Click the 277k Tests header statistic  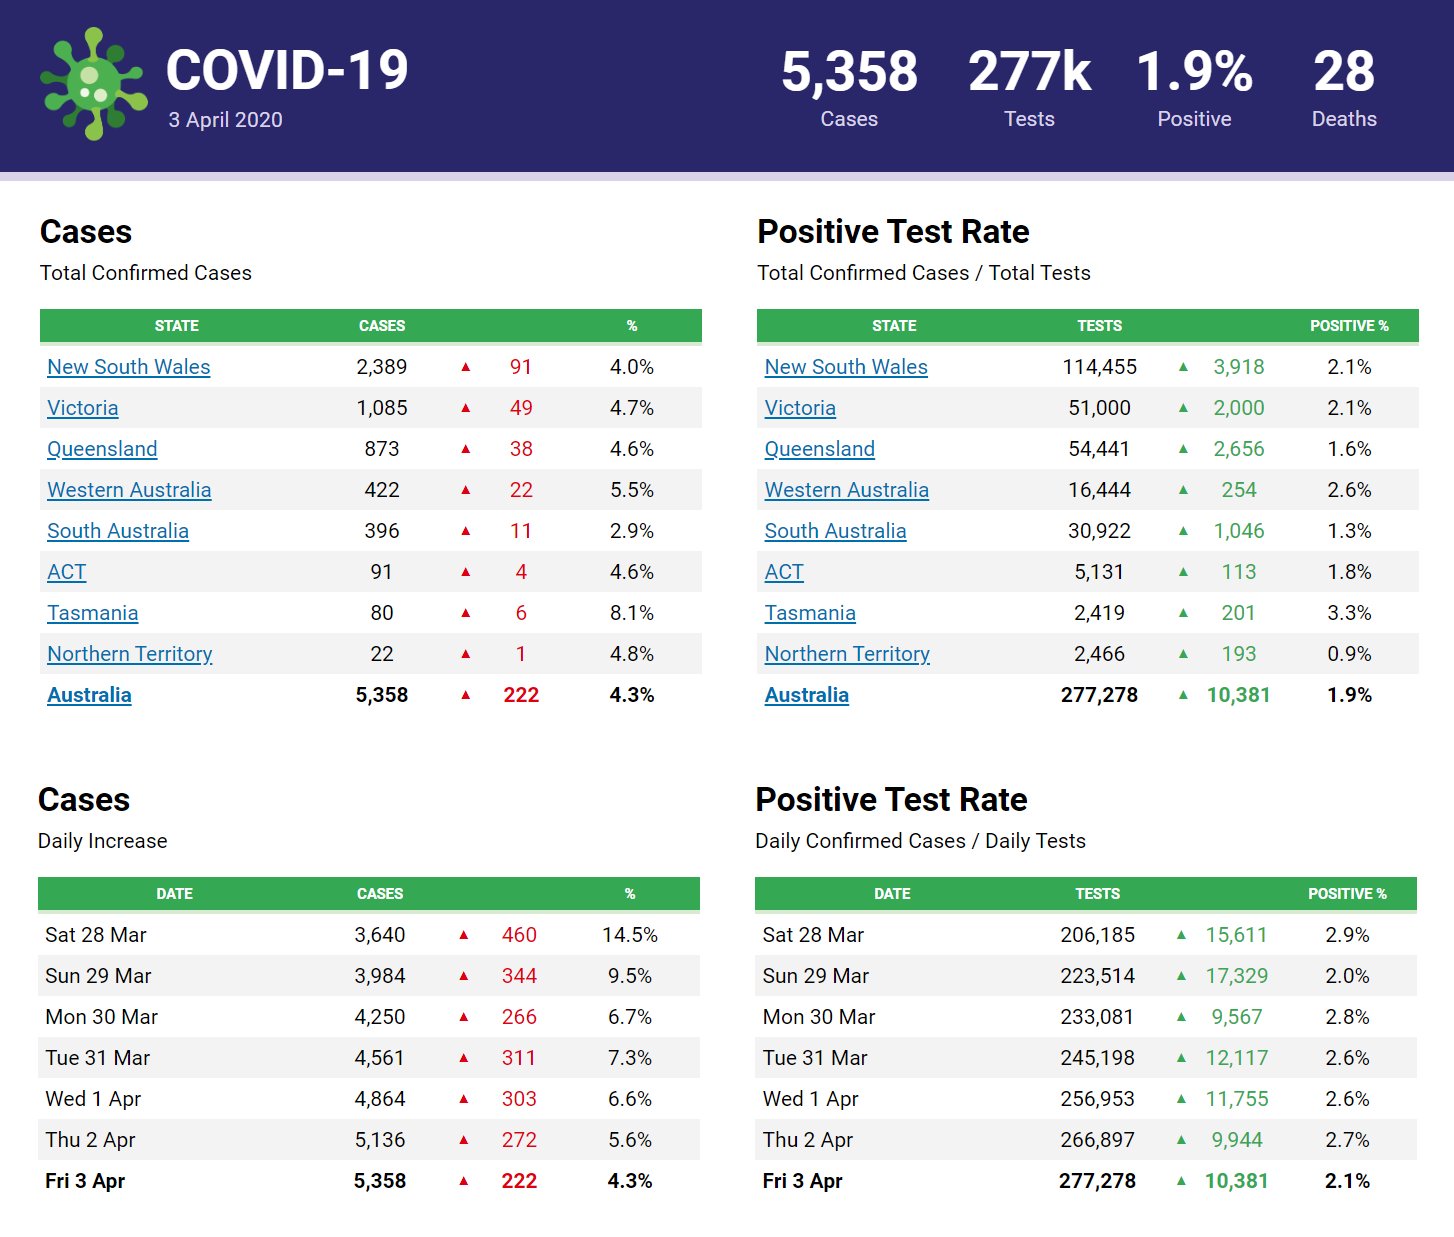(x=1029, y=88)
